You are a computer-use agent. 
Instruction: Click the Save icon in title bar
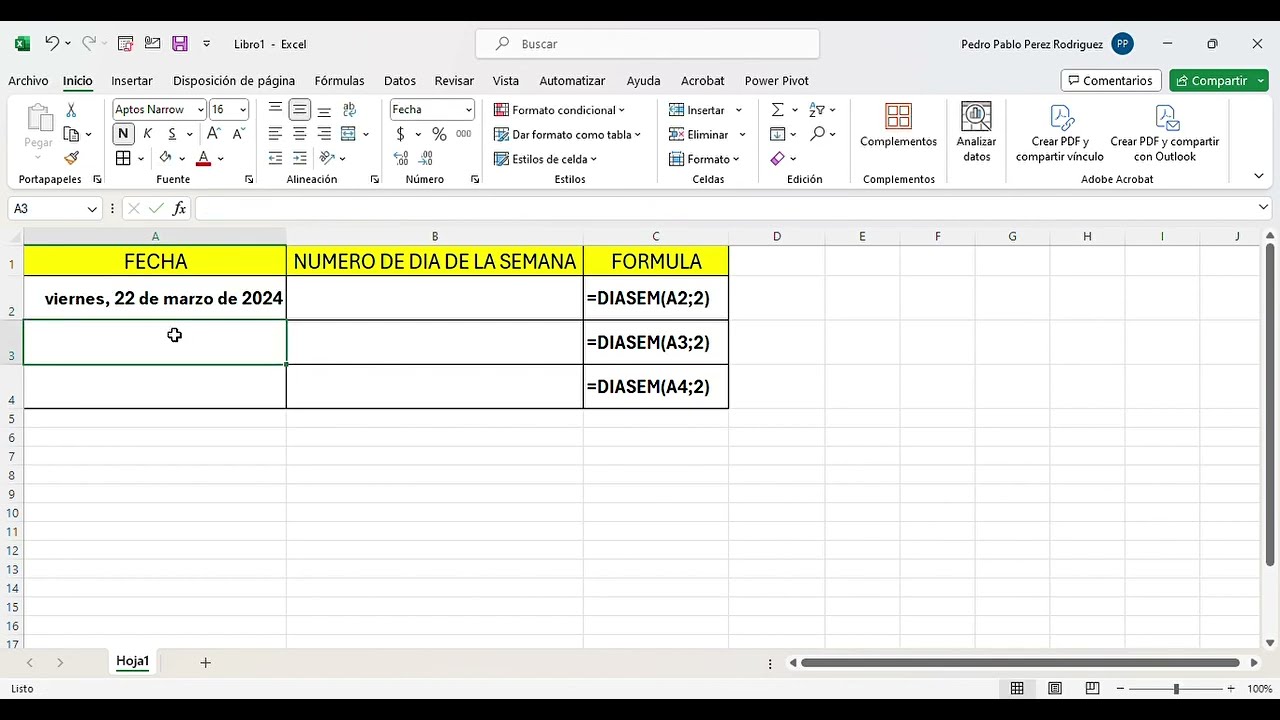[x=180, y=44]
